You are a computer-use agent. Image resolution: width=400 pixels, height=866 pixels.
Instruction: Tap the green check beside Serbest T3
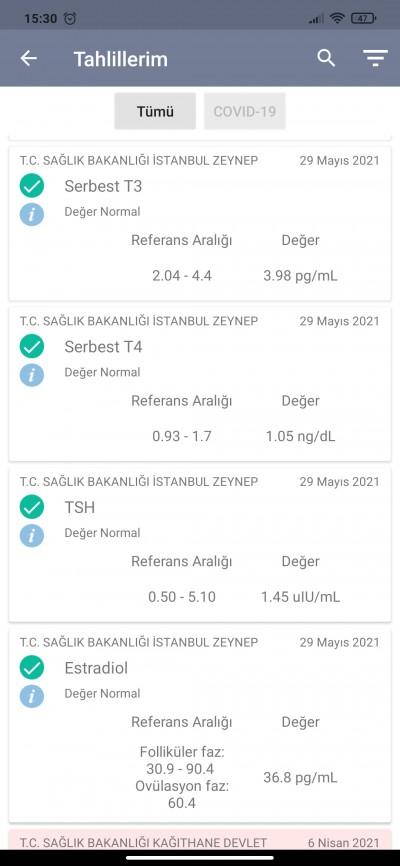click(x=32, y=186)
